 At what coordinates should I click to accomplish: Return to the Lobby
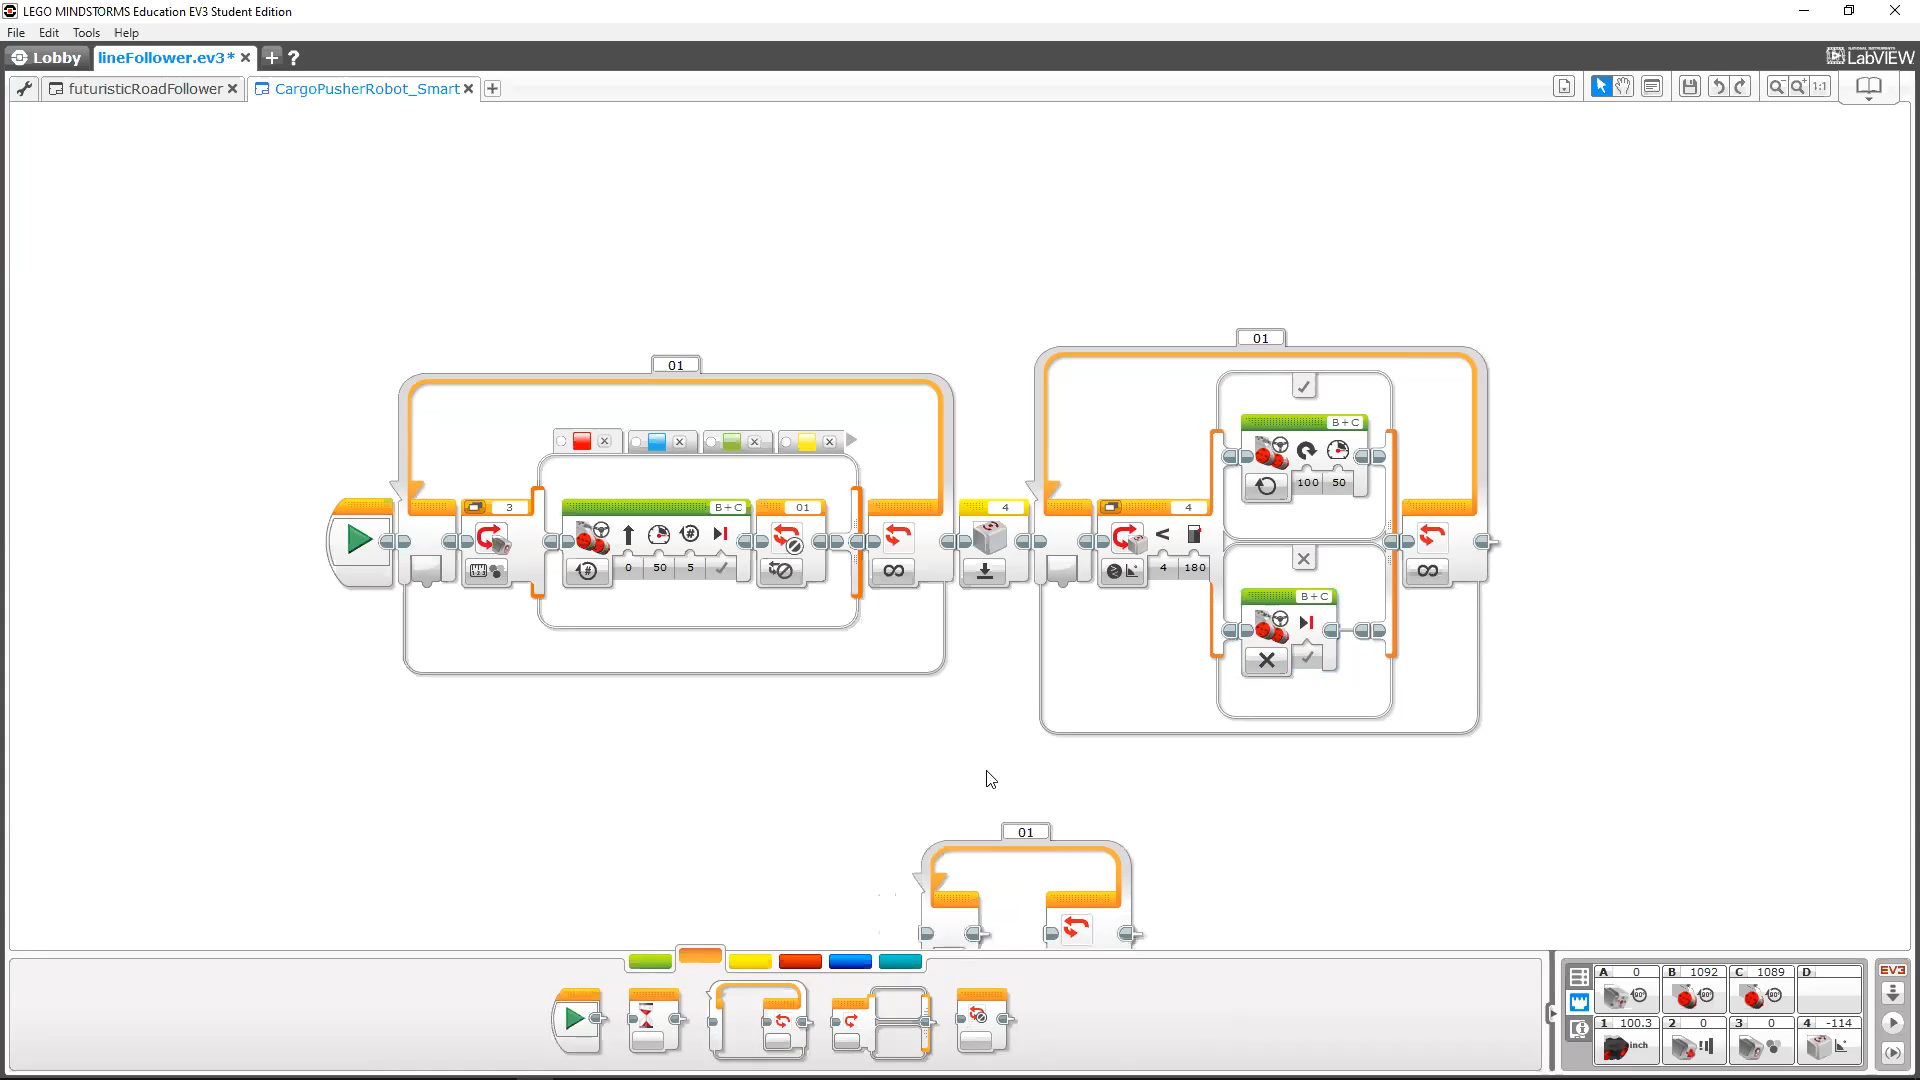46,58
